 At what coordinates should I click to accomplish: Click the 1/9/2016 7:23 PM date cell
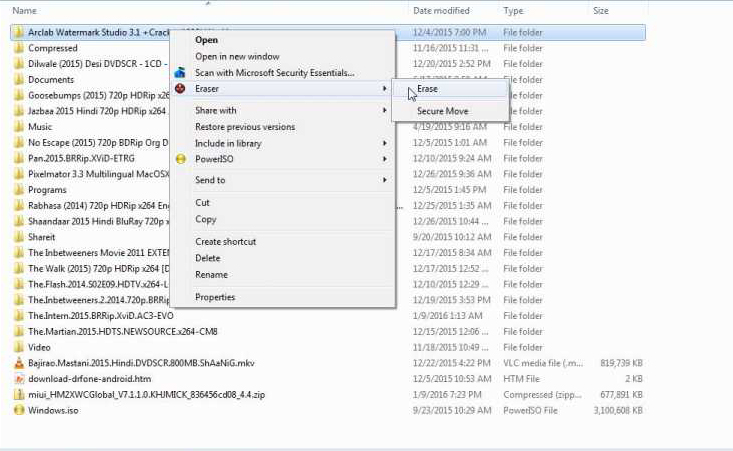(447, 394)
